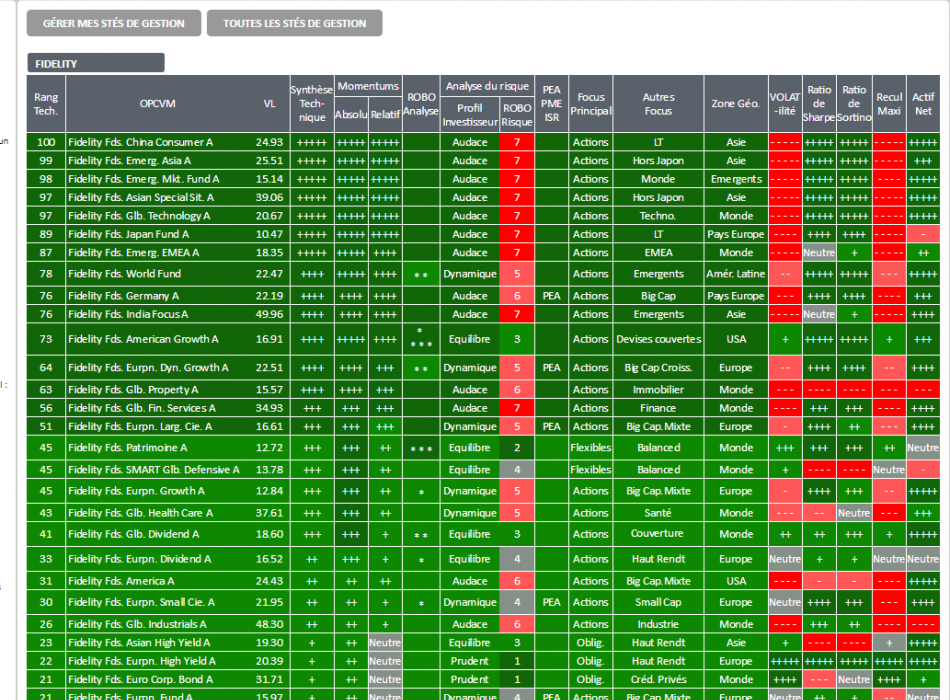Click the Ratio de Sharpe header

[819, 104]
